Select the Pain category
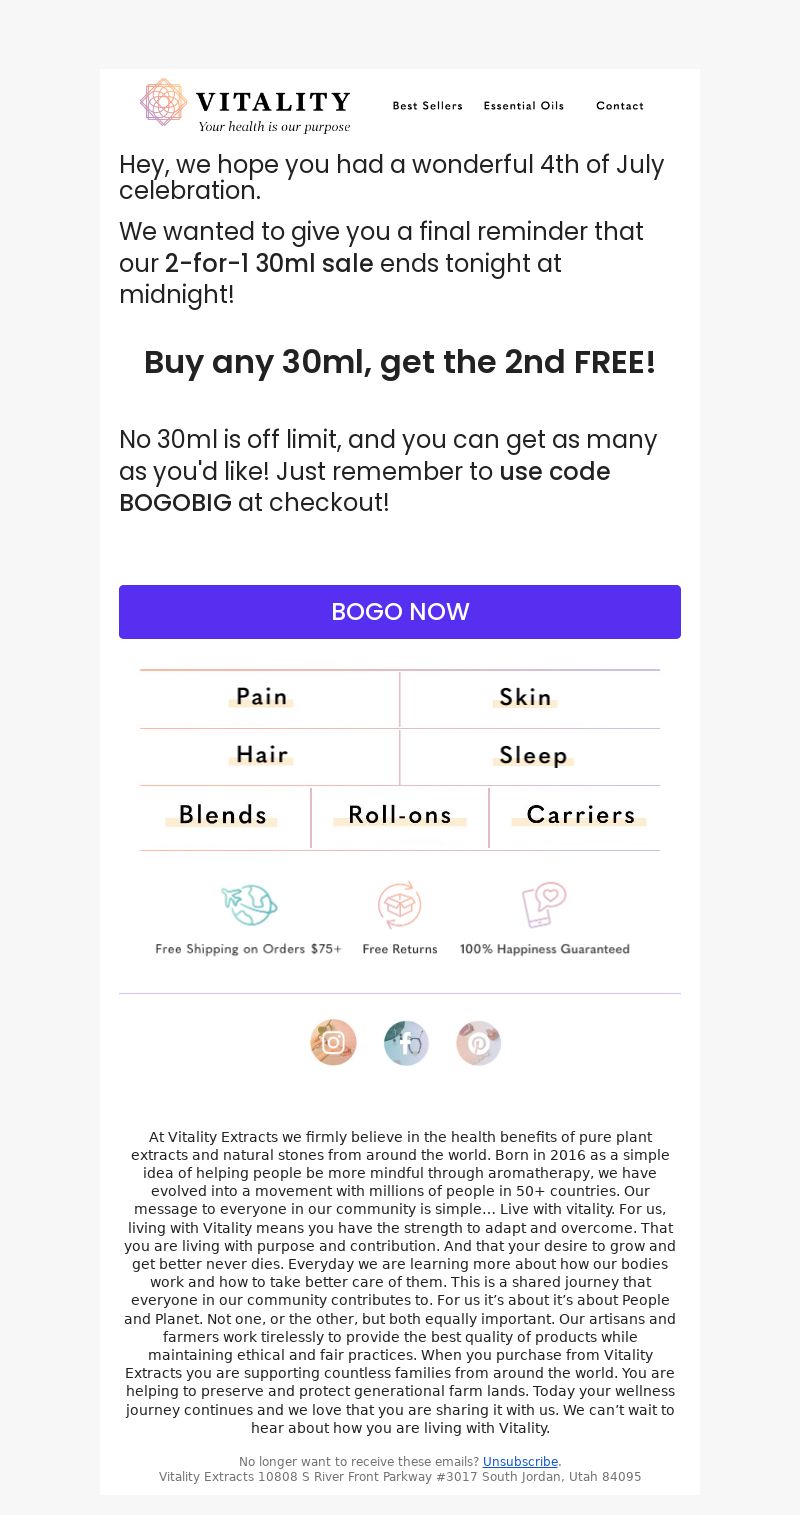800x1515 pixels. [262, 697]
